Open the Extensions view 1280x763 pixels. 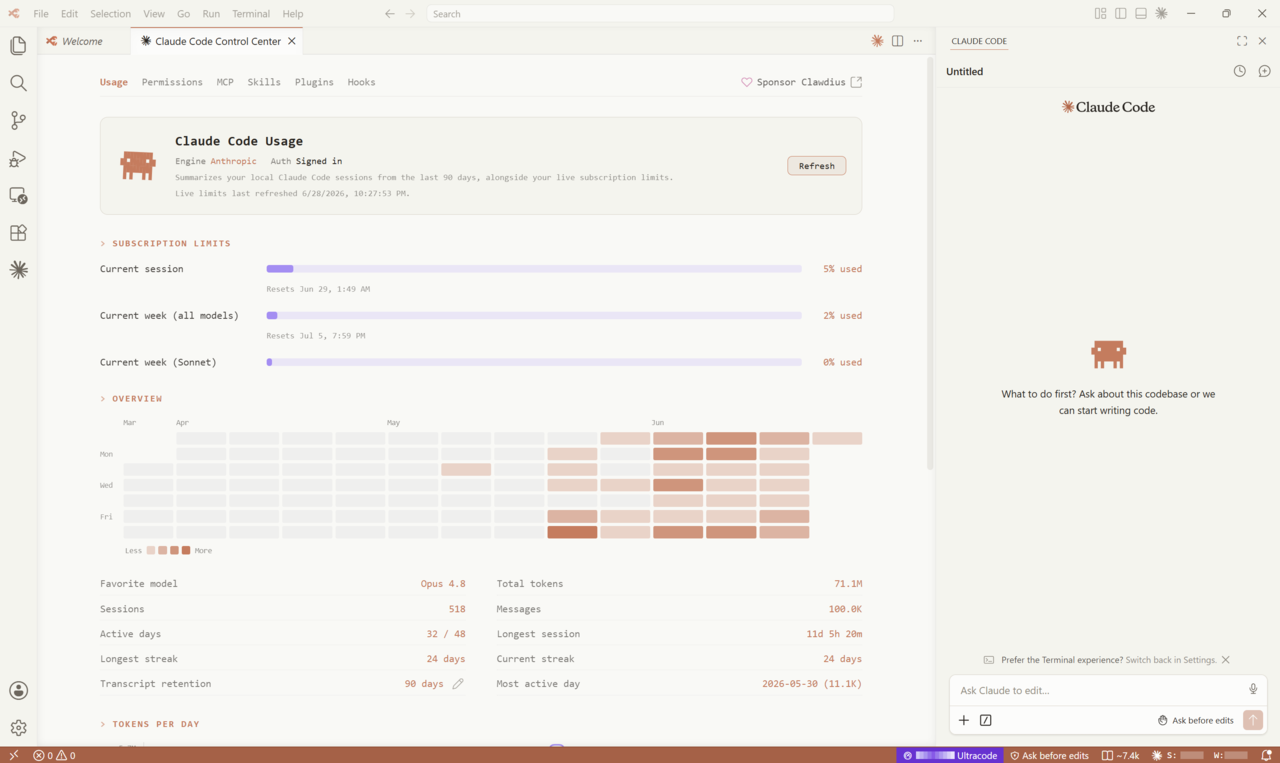18,233
